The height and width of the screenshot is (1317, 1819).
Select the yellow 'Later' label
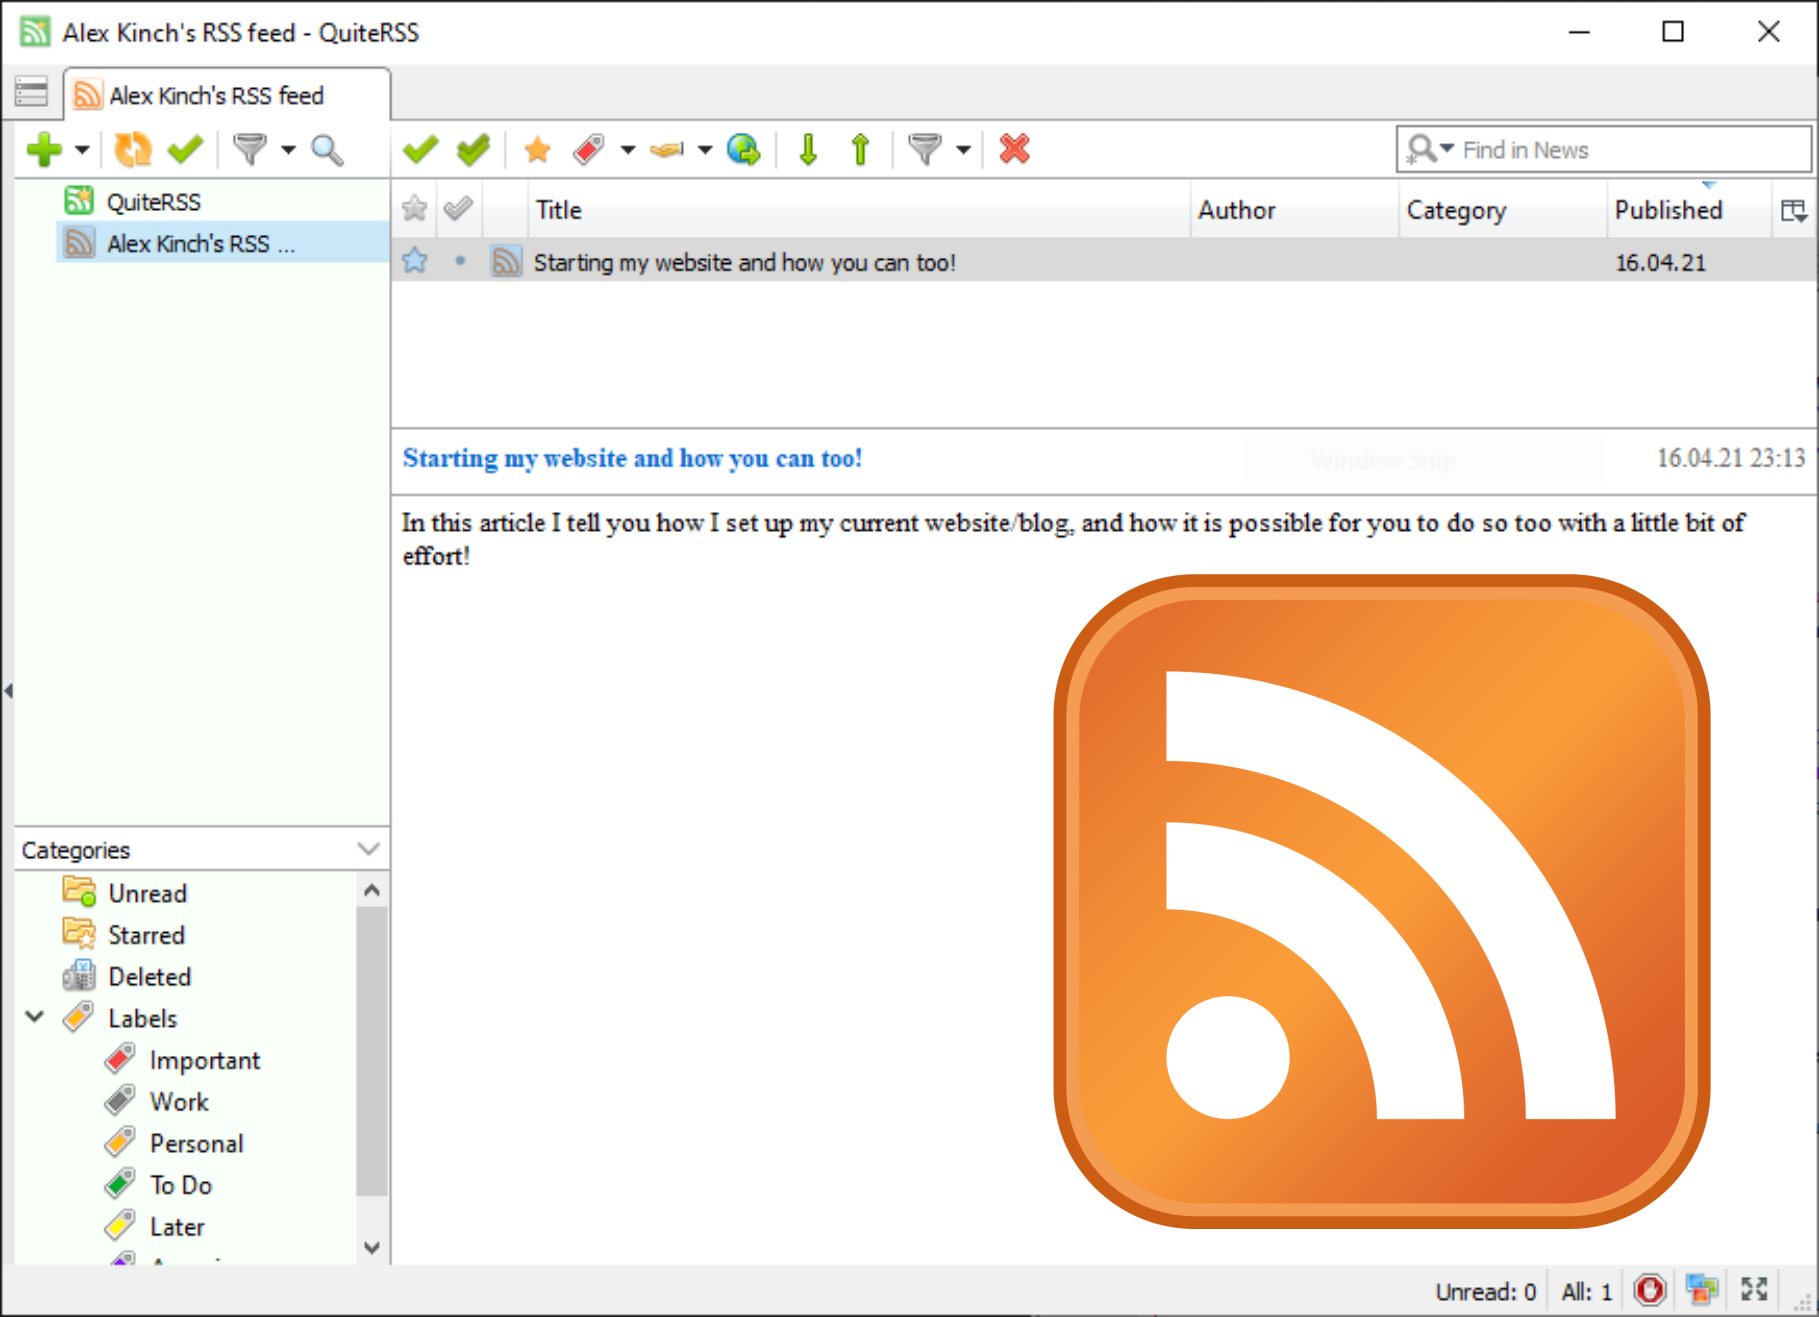176,1226
